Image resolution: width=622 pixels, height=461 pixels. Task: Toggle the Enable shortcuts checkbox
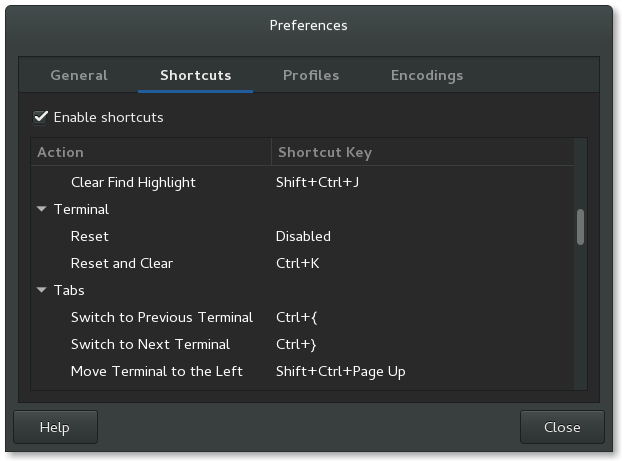[41, 117]
